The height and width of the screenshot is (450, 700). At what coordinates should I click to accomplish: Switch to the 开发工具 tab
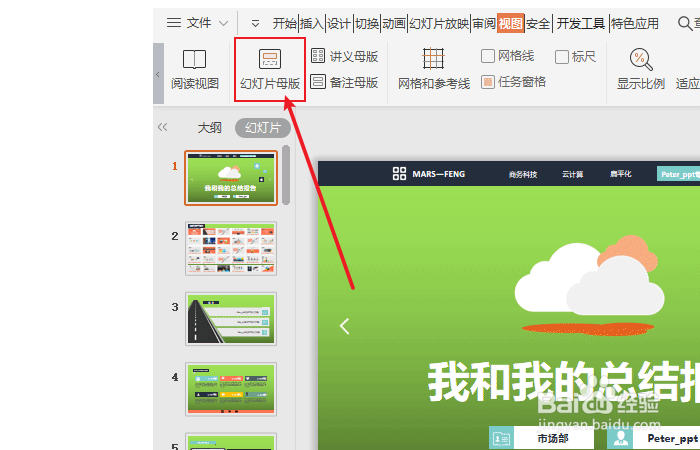(581, 23)
